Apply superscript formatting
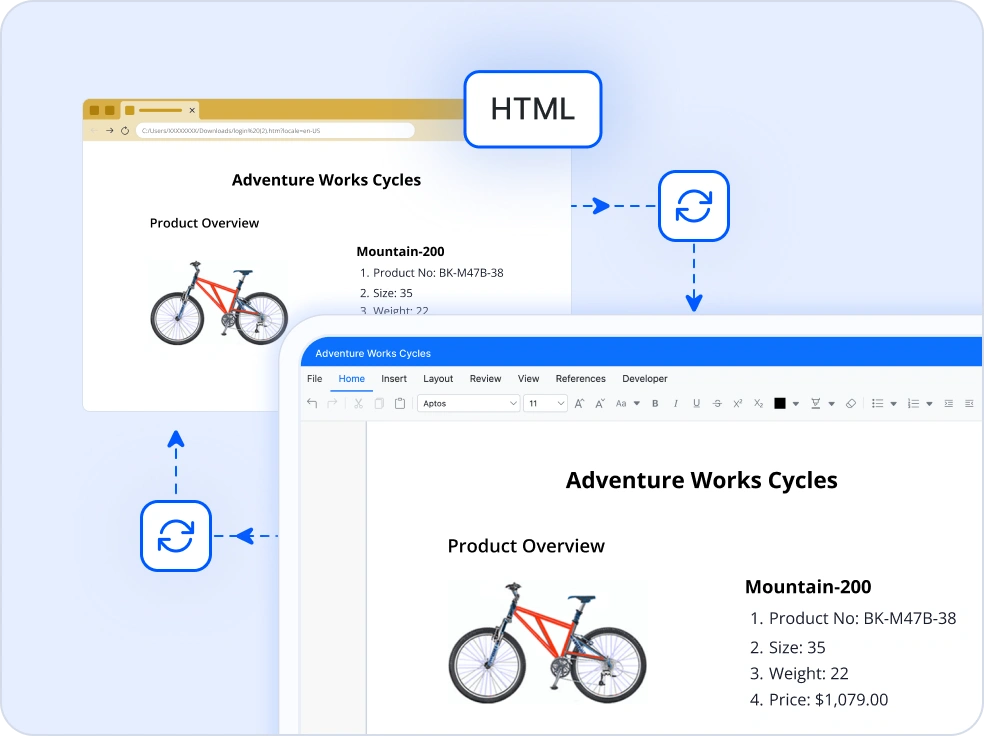984x736 pixels. [737, 404]
